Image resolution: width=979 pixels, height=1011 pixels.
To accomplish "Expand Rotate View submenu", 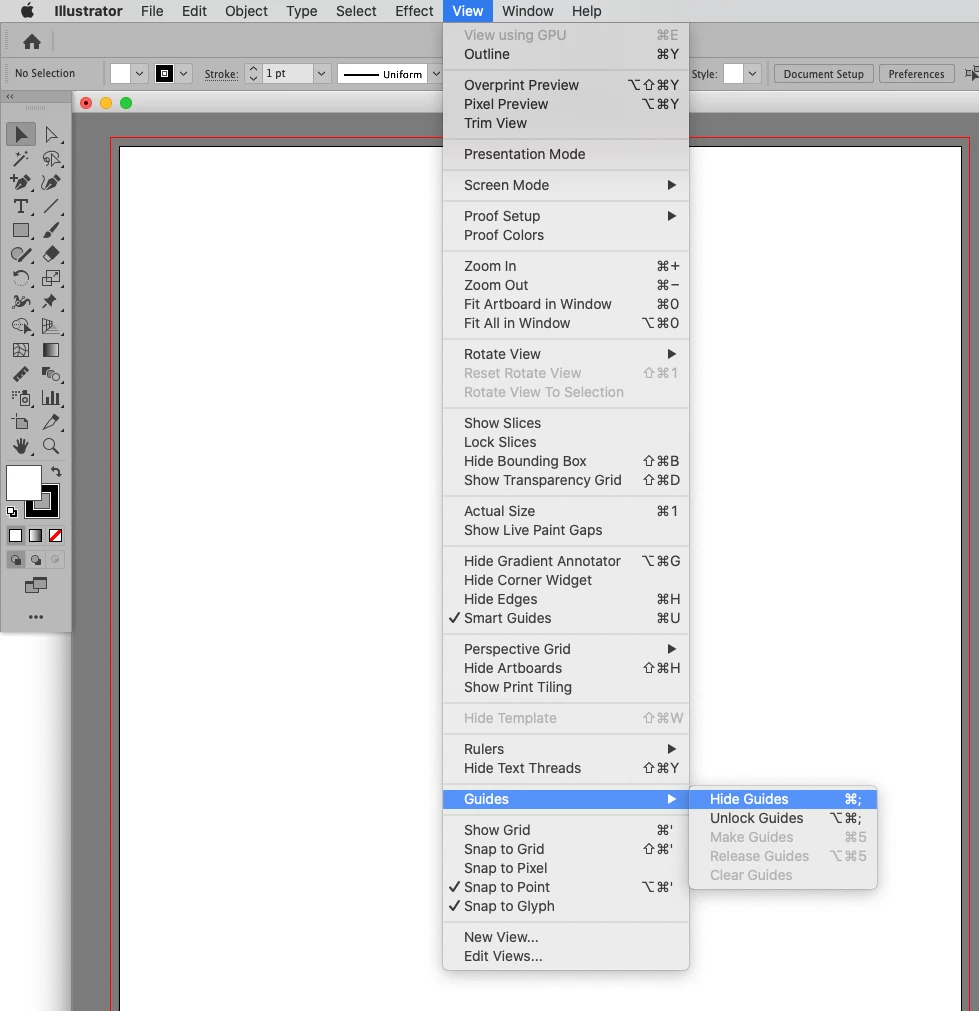I will coord(566,354).
